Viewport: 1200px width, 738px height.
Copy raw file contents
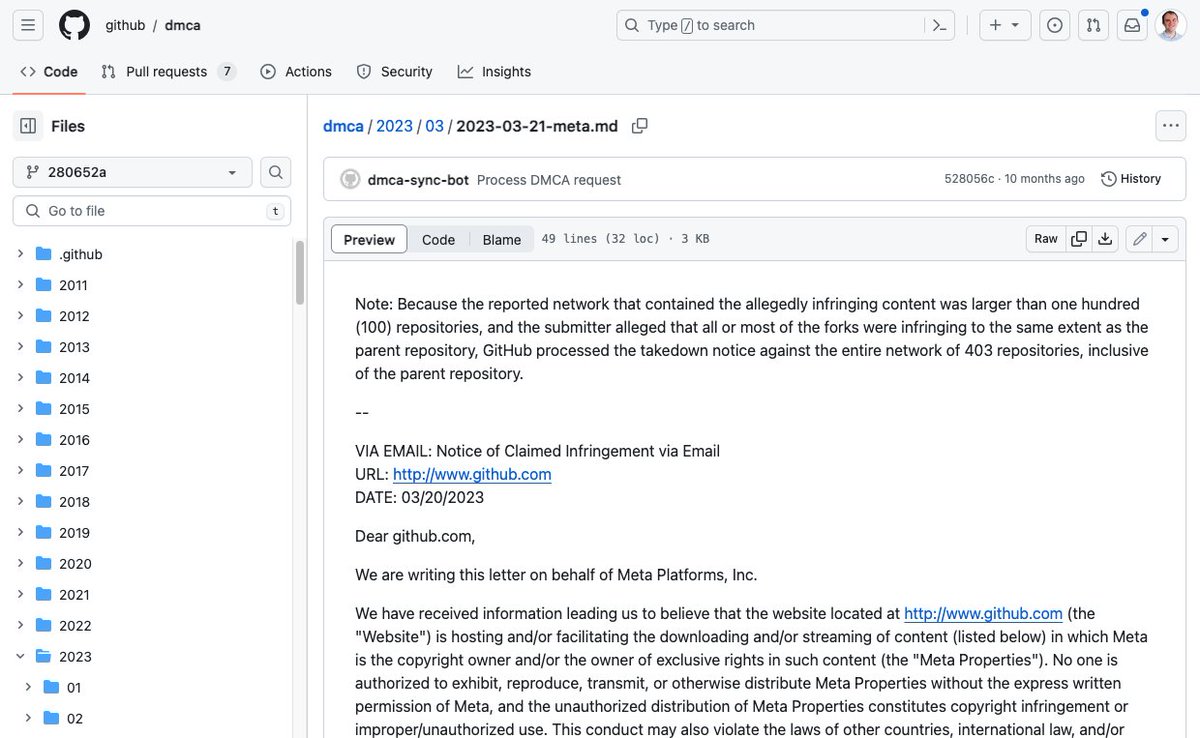coord(1079,239)
